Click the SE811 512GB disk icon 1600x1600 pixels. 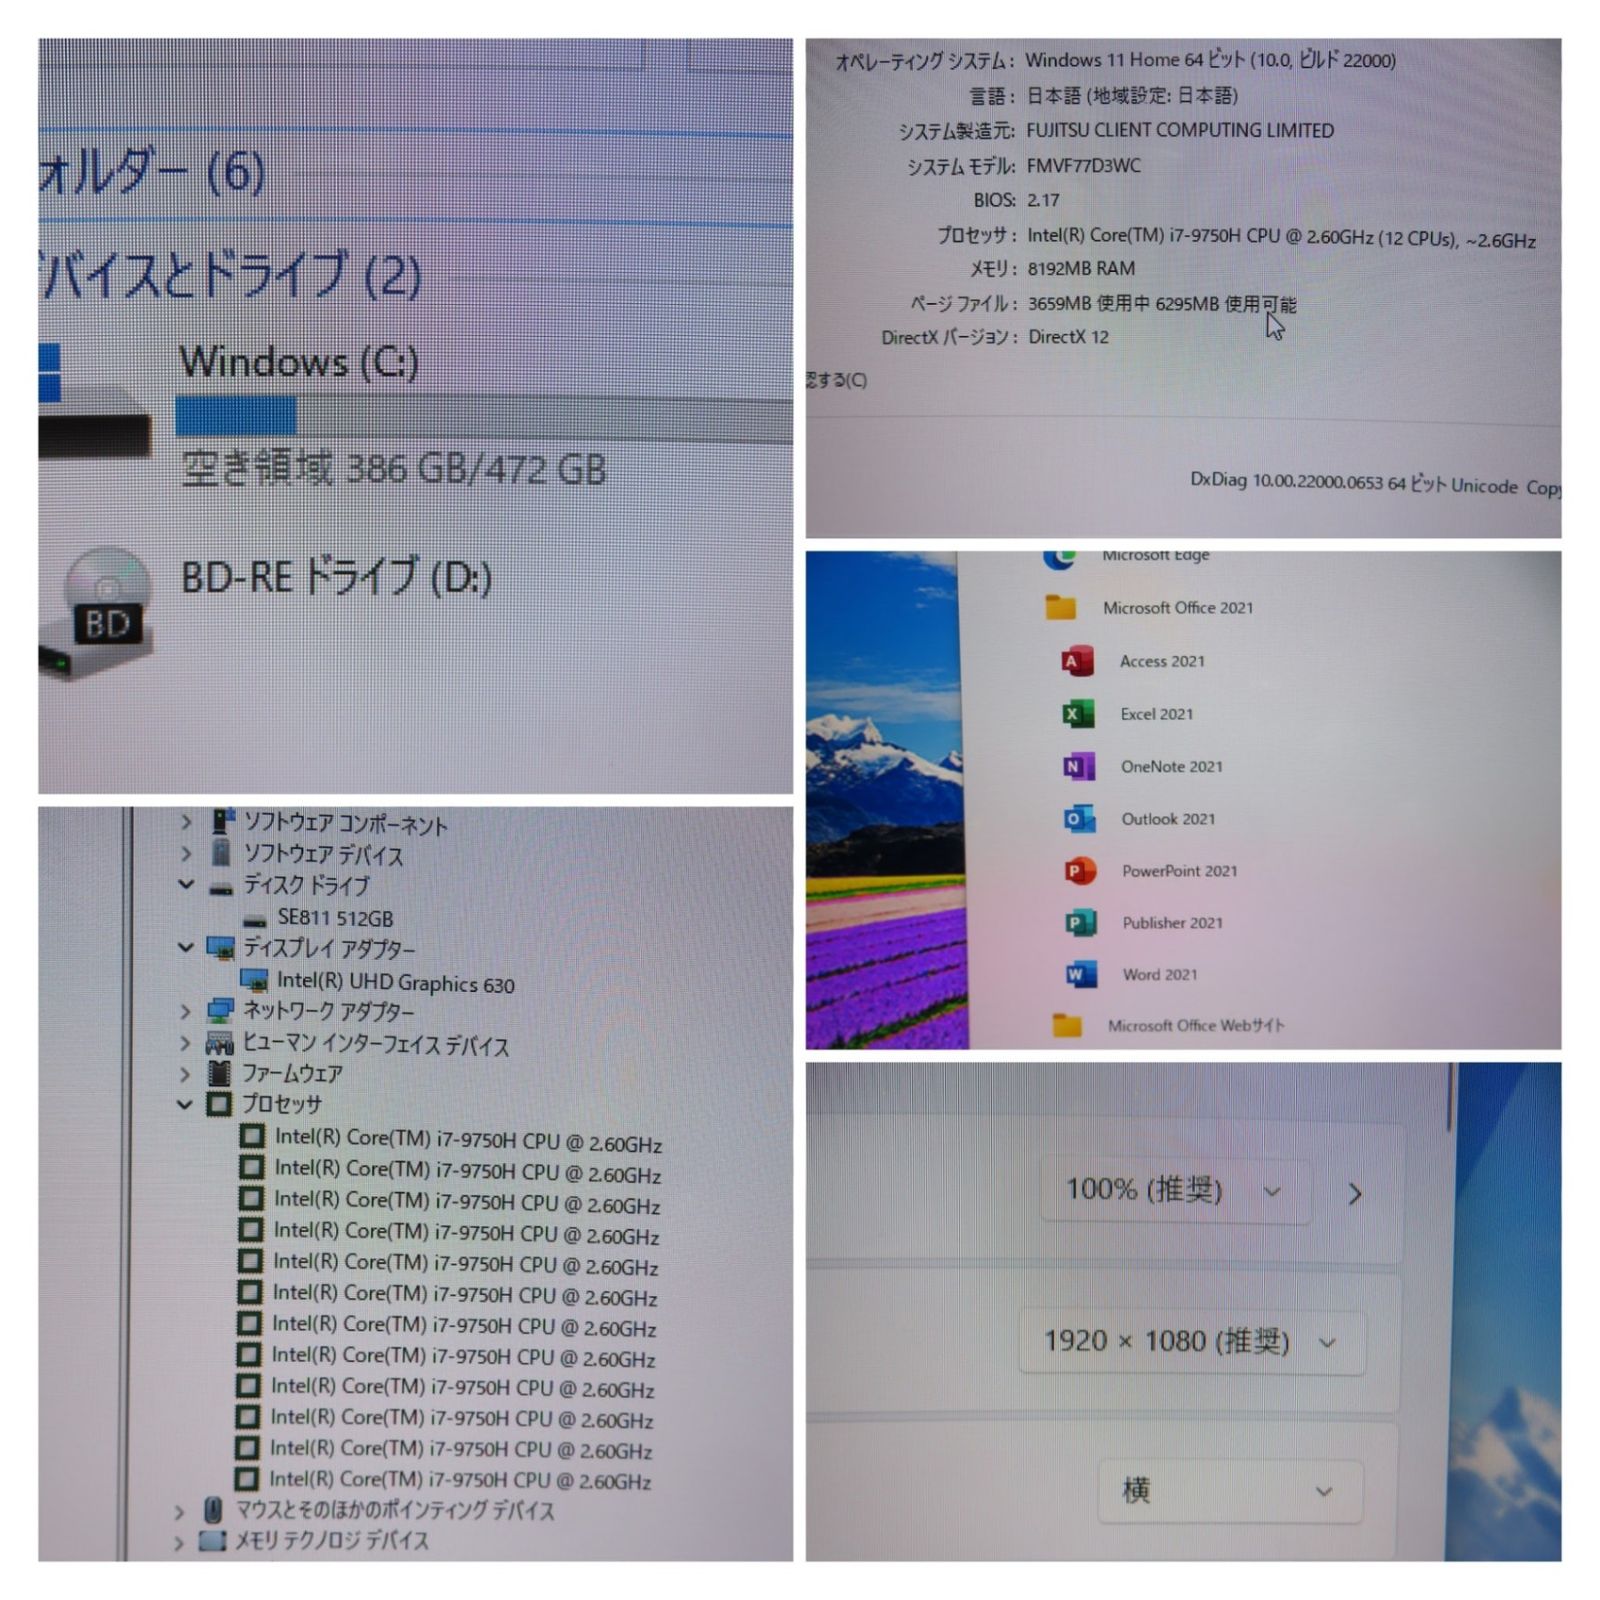point(255,919)
